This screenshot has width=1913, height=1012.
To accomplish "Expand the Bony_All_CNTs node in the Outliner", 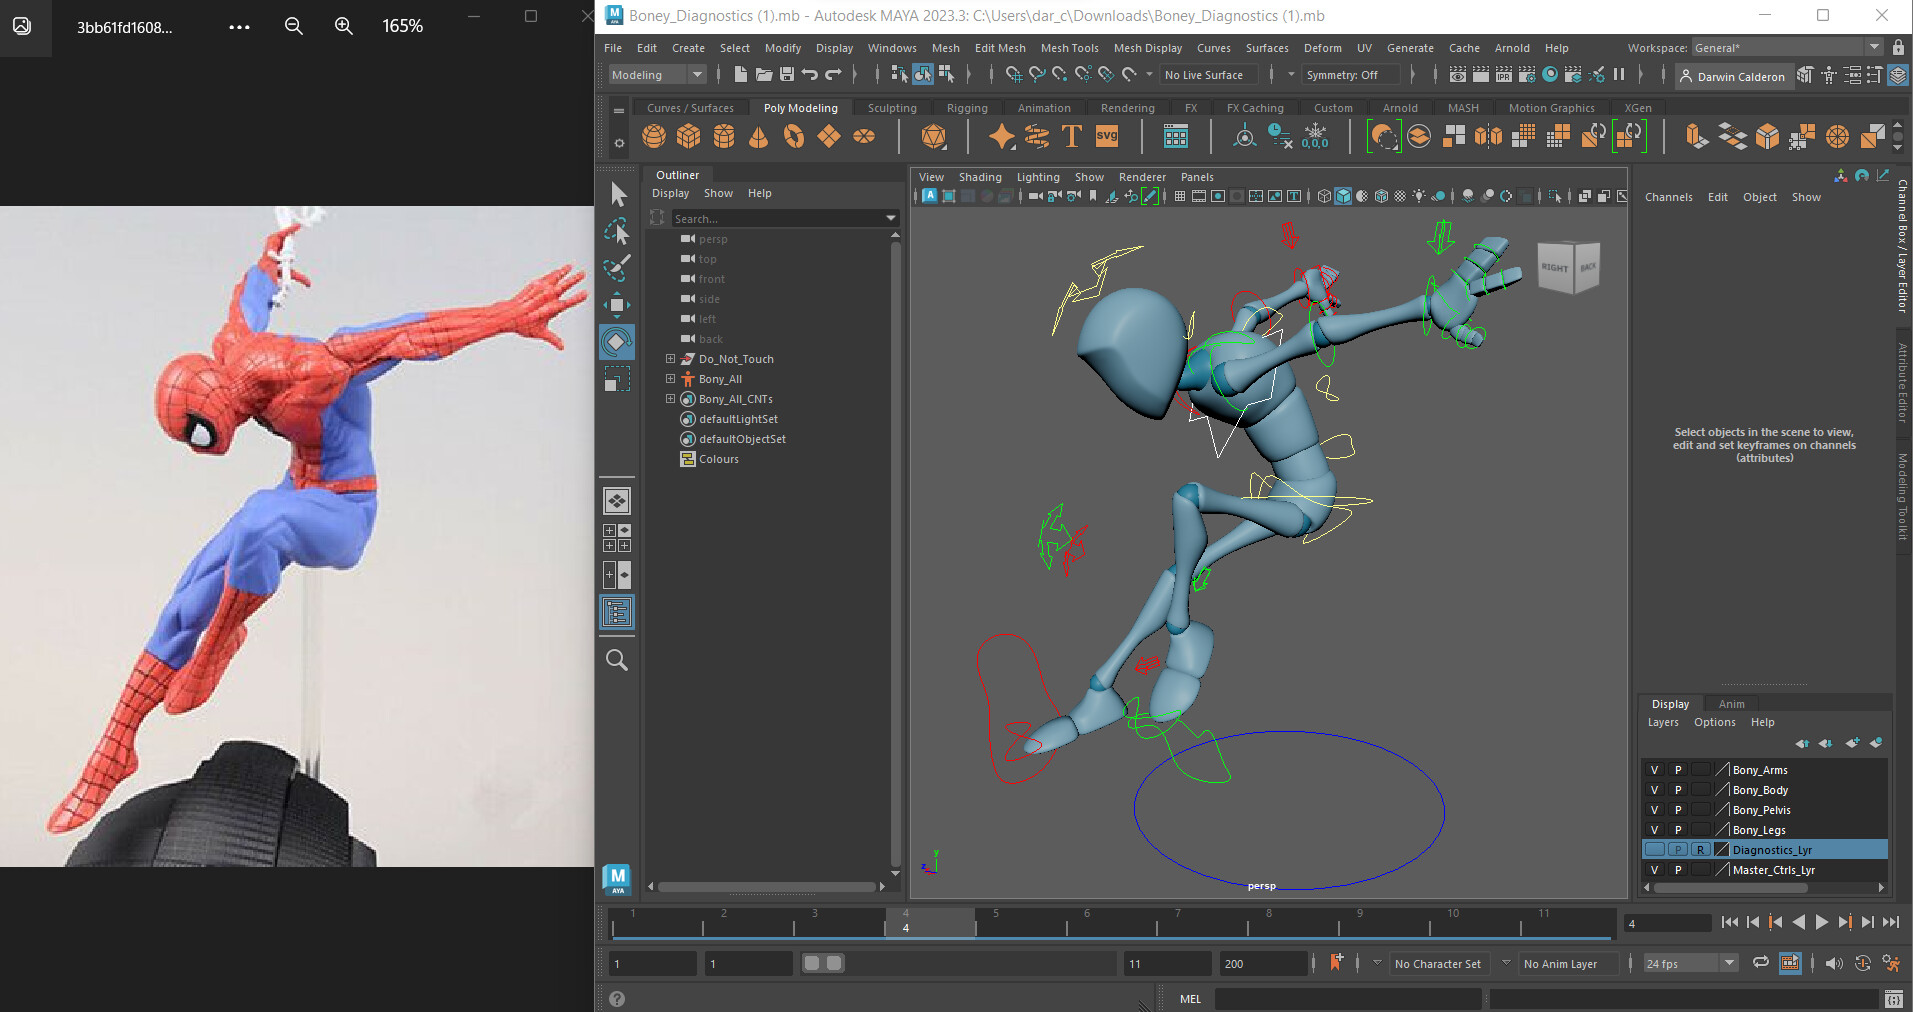I will [x=670, y=398].
